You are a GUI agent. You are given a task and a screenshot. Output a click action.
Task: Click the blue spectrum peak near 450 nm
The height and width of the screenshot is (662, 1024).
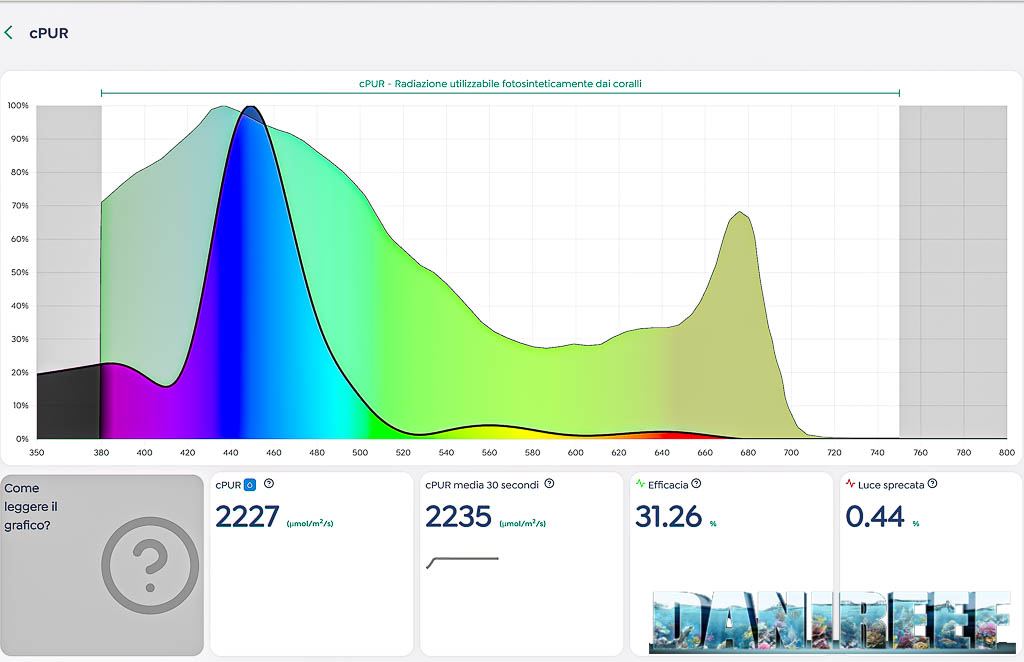[250, 125]
